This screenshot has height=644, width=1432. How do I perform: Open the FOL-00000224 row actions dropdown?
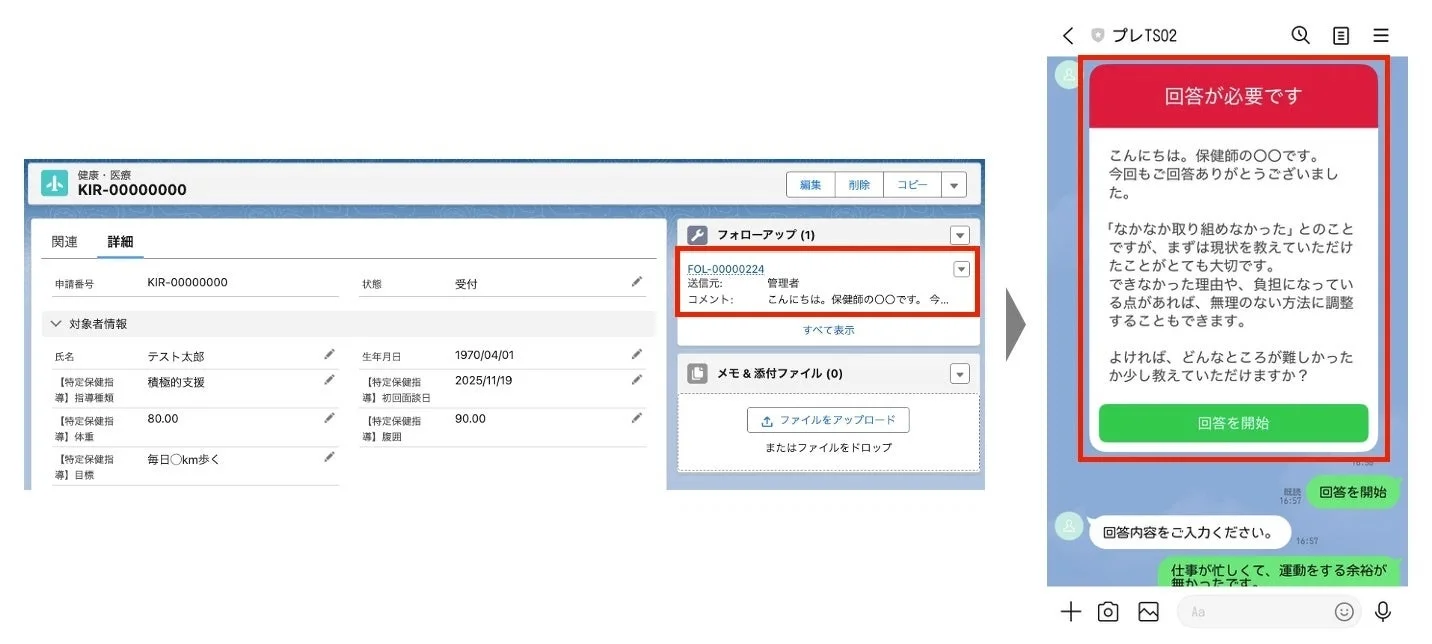[x=961, y=269]
